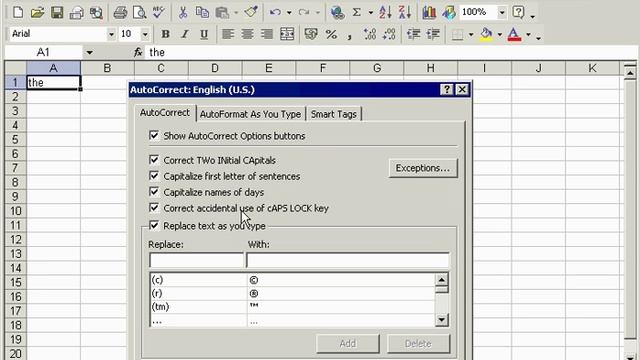The width and height of the screenshot is (640, 360).
Task: Open the Exceptions dialog
Action: tap(423, 168)
